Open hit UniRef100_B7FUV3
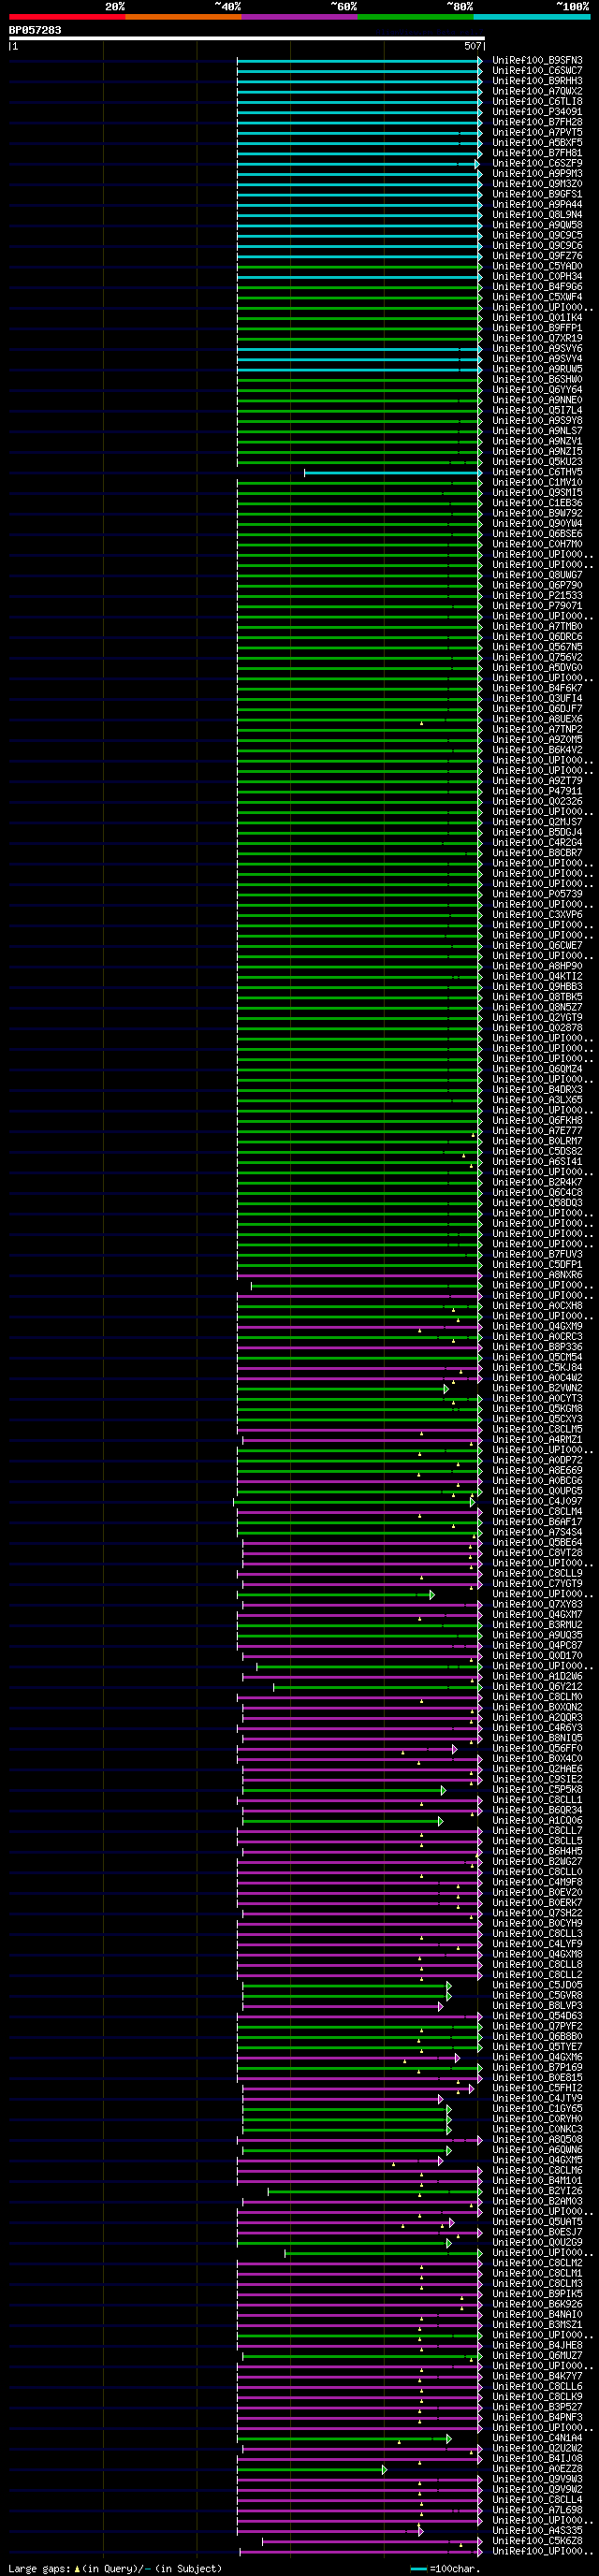 pos(537,1255)
